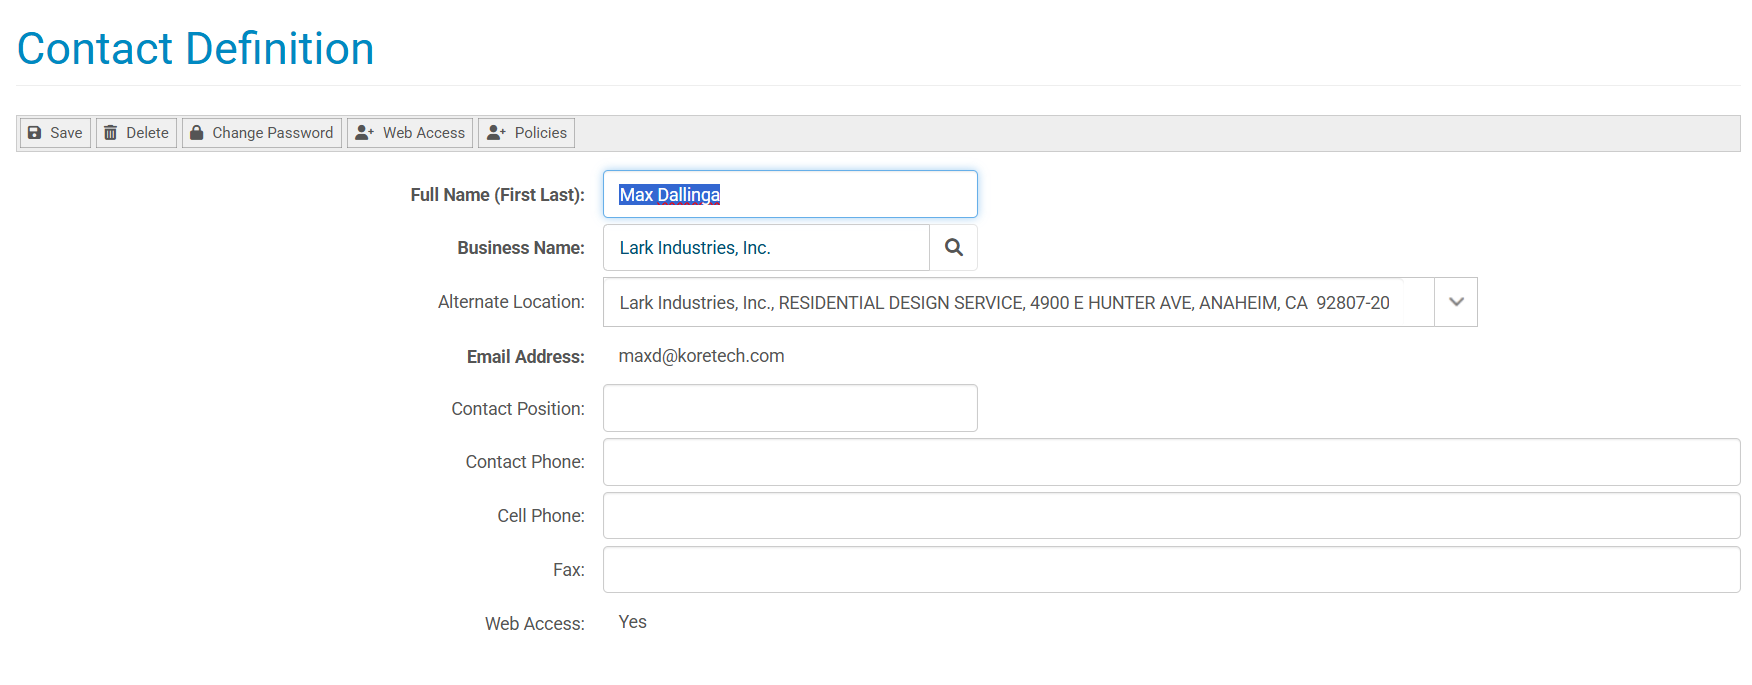Click the 'Alternate Location:' label
The image size is (1752, 685).
coord(511,302)
